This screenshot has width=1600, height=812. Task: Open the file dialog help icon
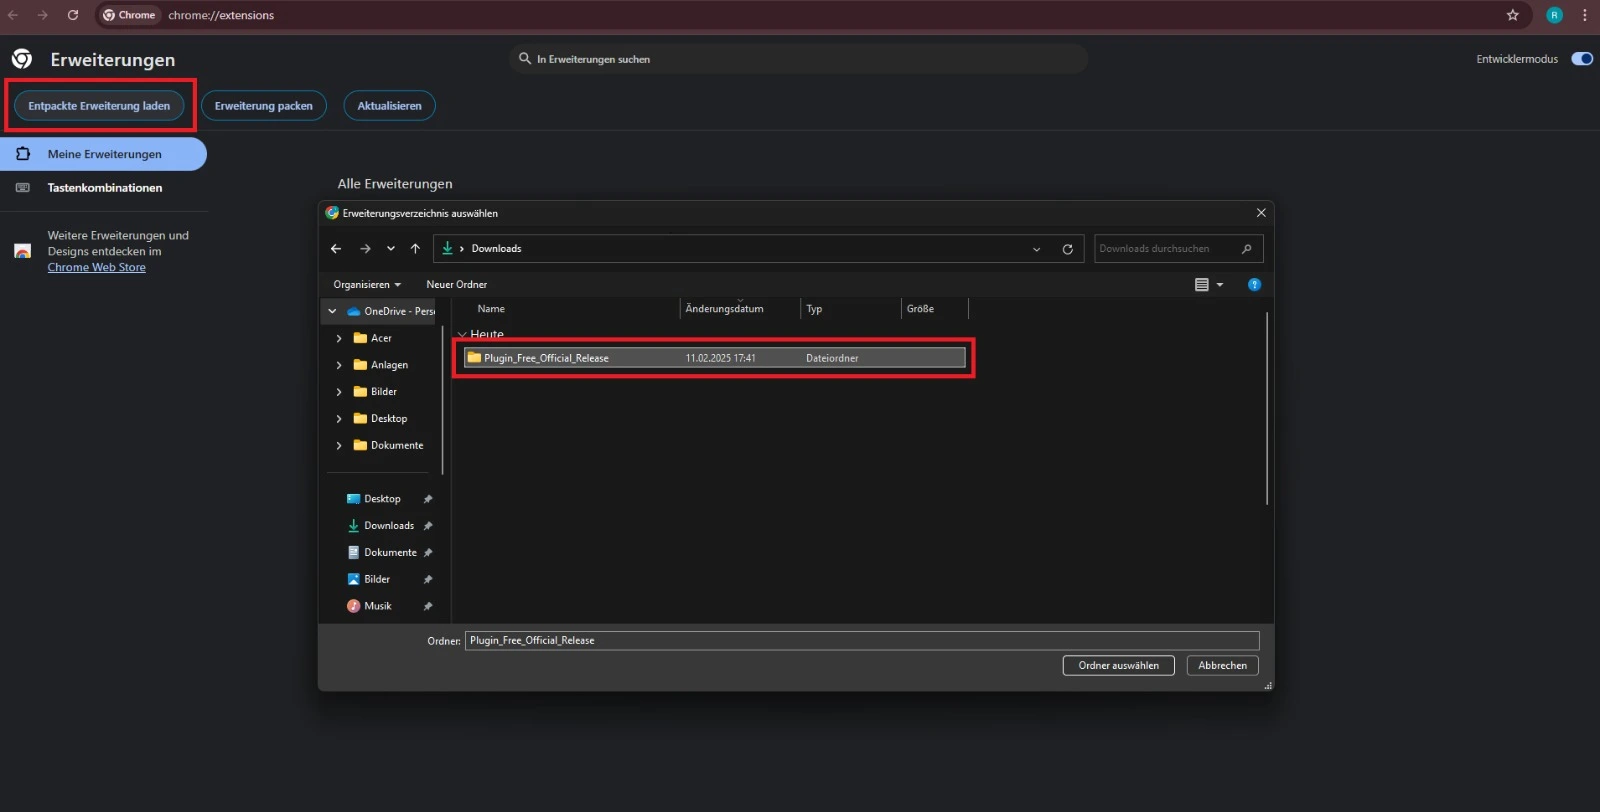[1254, 285]
